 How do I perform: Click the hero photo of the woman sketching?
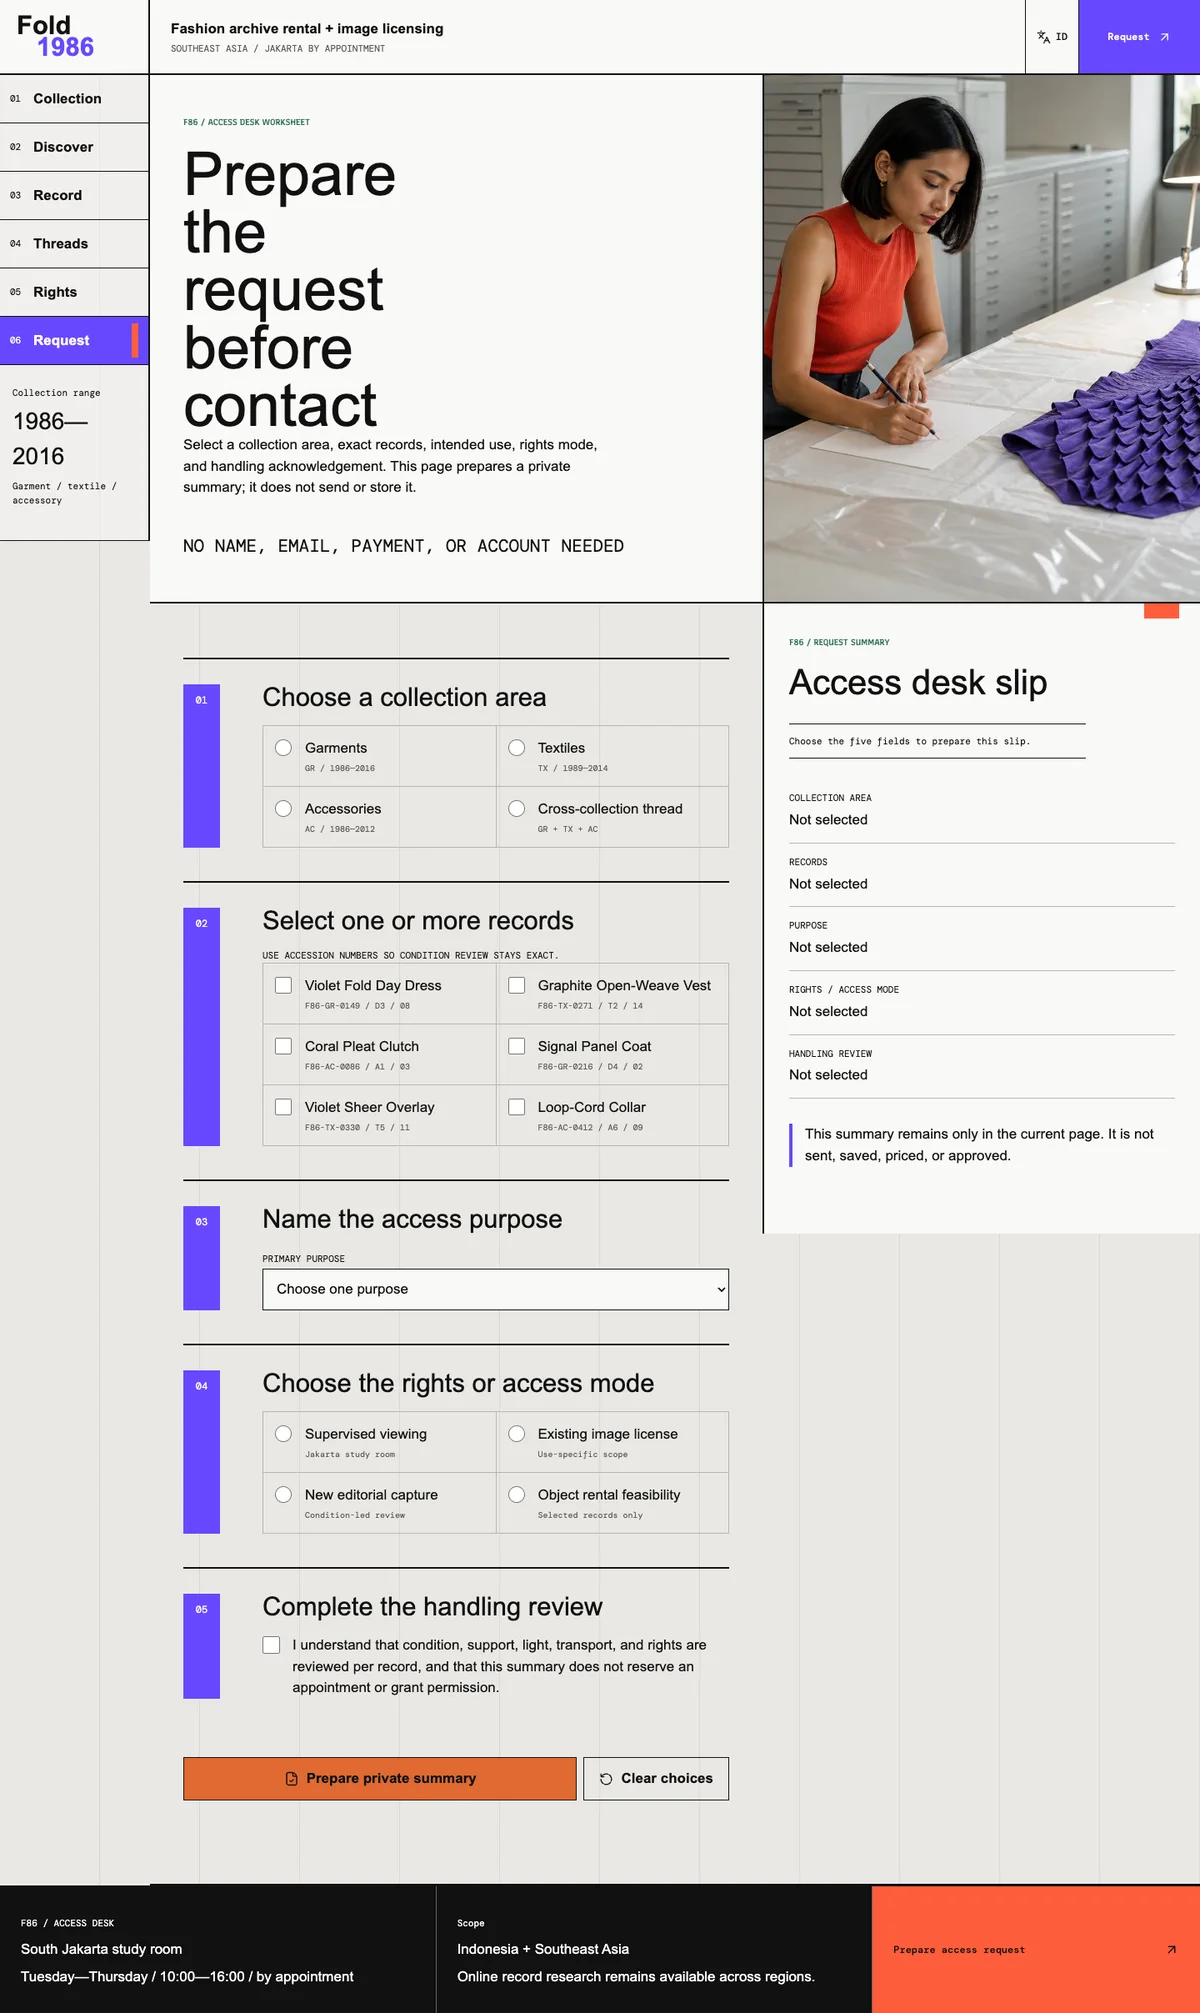(982, 338)
